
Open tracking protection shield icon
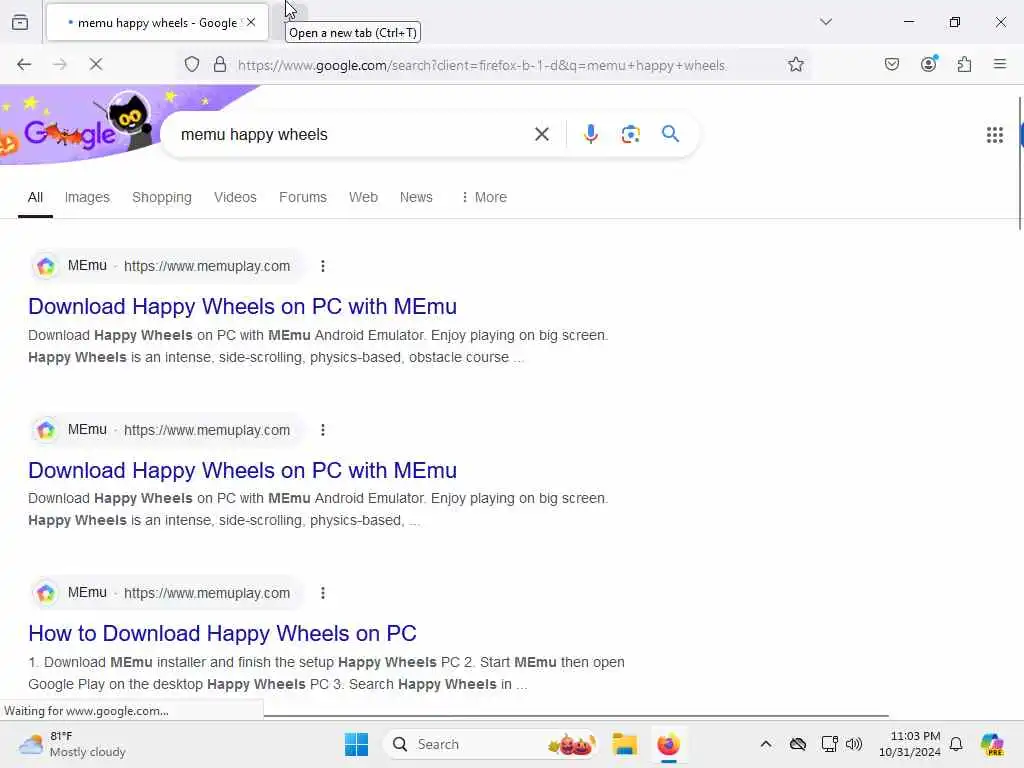click(192, 64)
